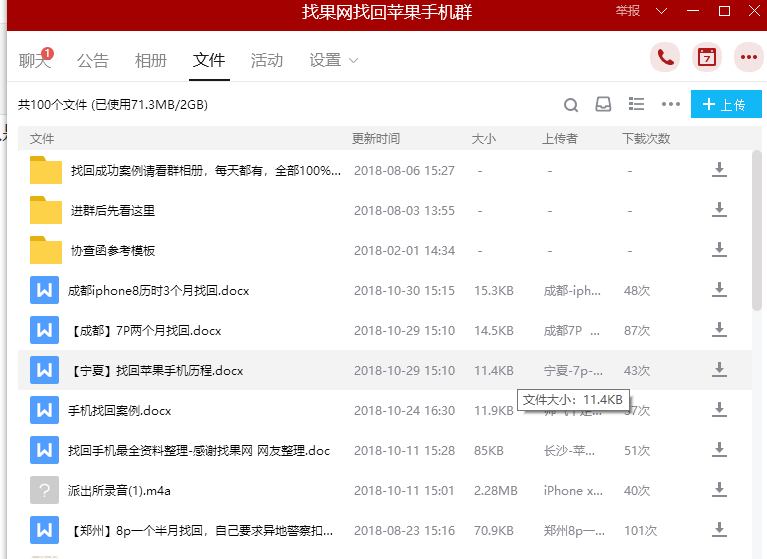Click the 48次 download count

pos(637,291)
